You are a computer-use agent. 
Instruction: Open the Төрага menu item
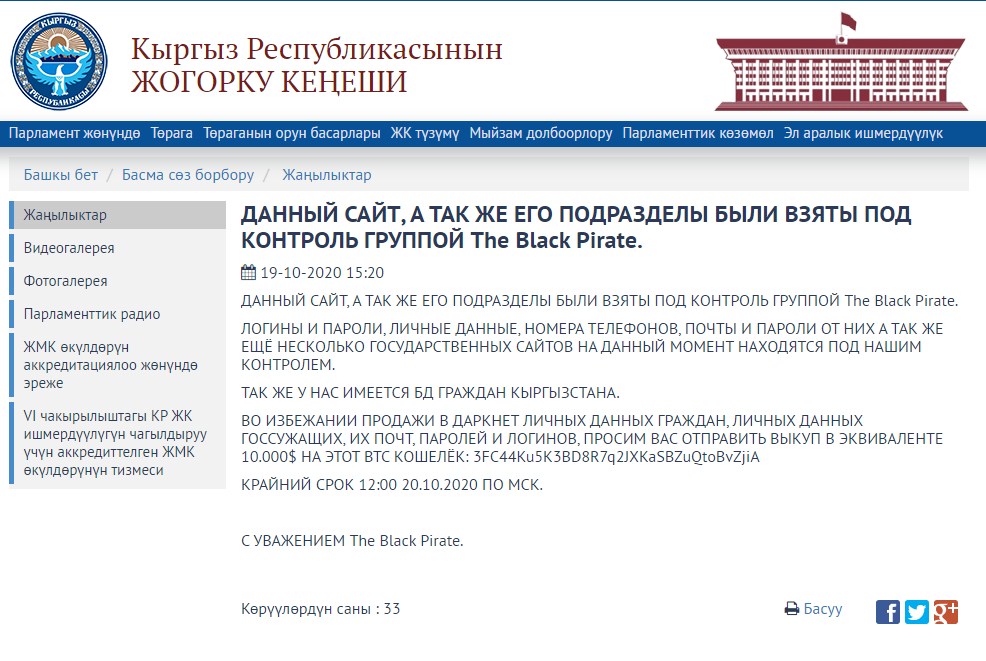172,133
